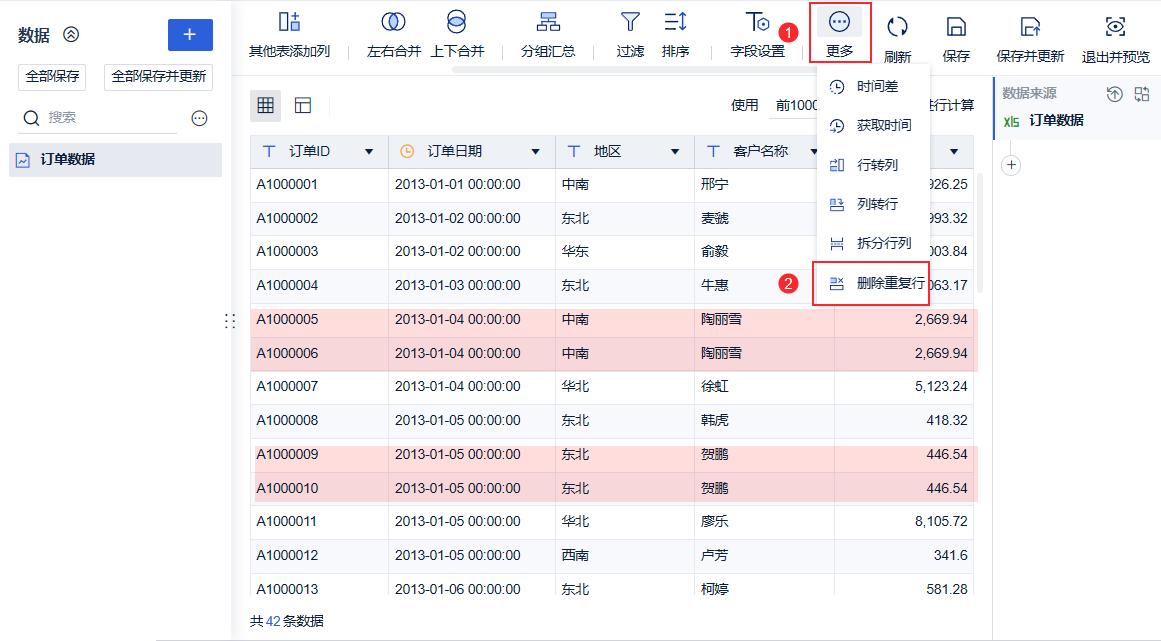1161x641 pixels.
Task: Click the 徐虹 customer cell
Action: pyautogui.click(x=764, y=387)
